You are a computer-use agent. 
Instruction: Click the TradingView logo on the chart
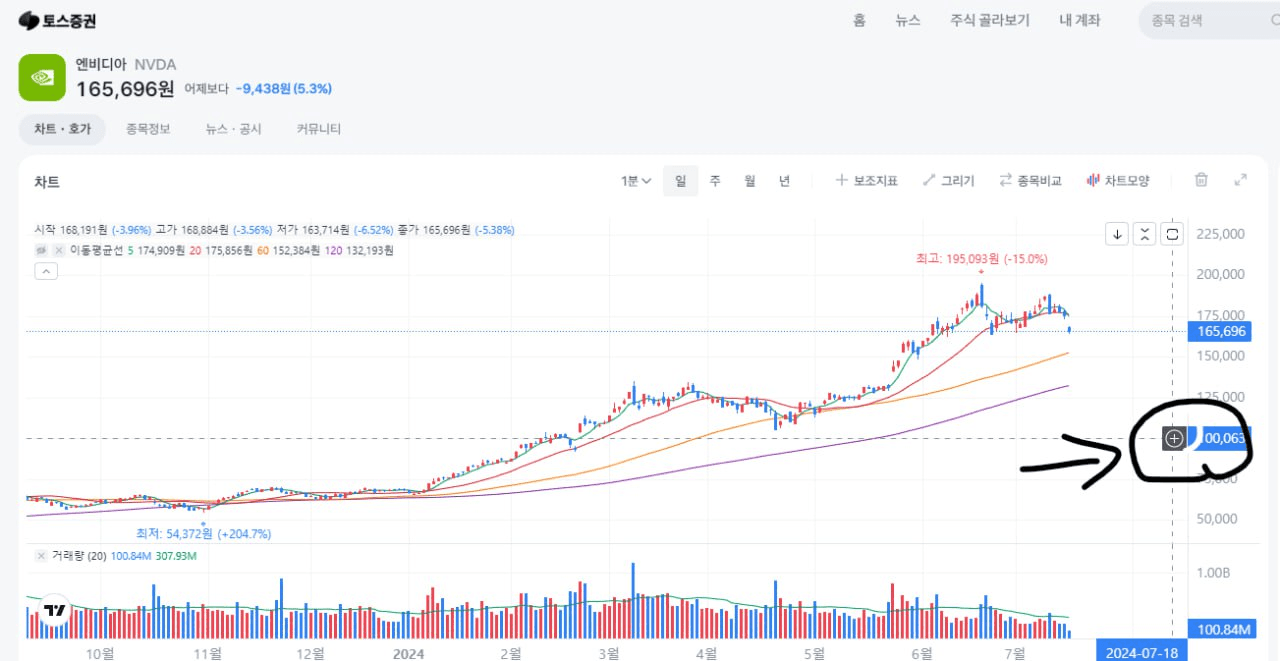pos(55,610)
